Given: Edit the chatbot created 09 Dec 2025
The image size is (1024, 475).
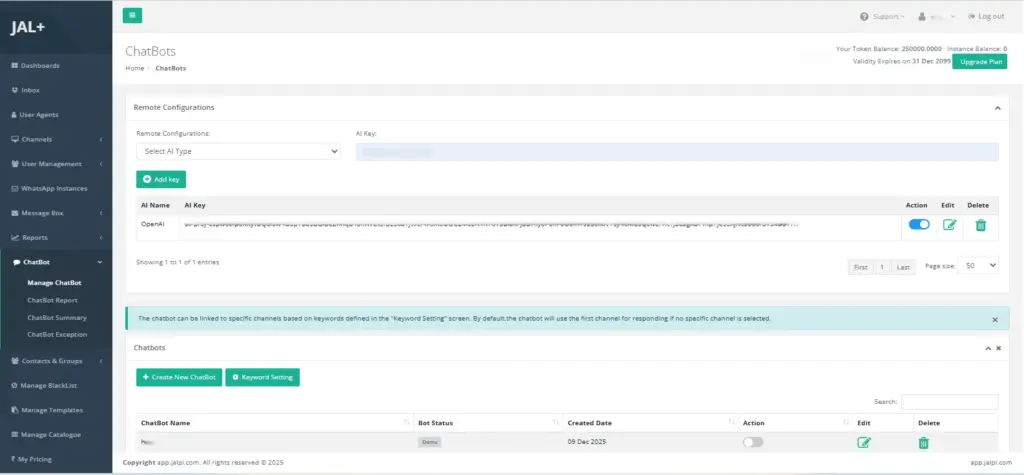Looking at the screenshot, I should click(x=864, y=443).
